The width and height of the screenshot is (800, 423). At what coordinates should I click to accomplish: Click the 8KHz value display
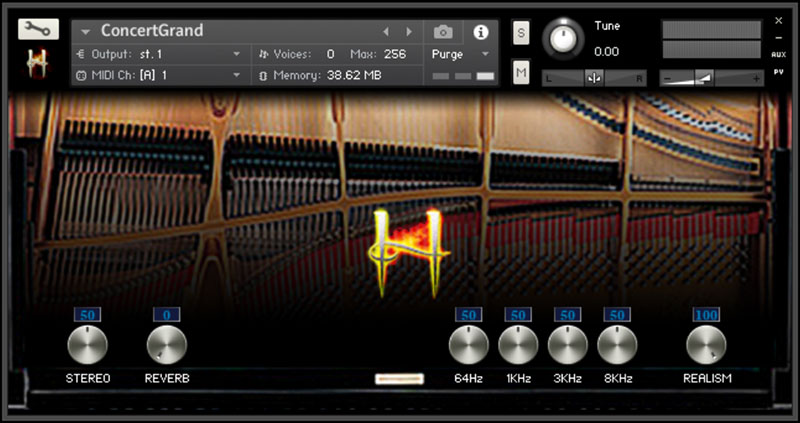tap(617, 315)
